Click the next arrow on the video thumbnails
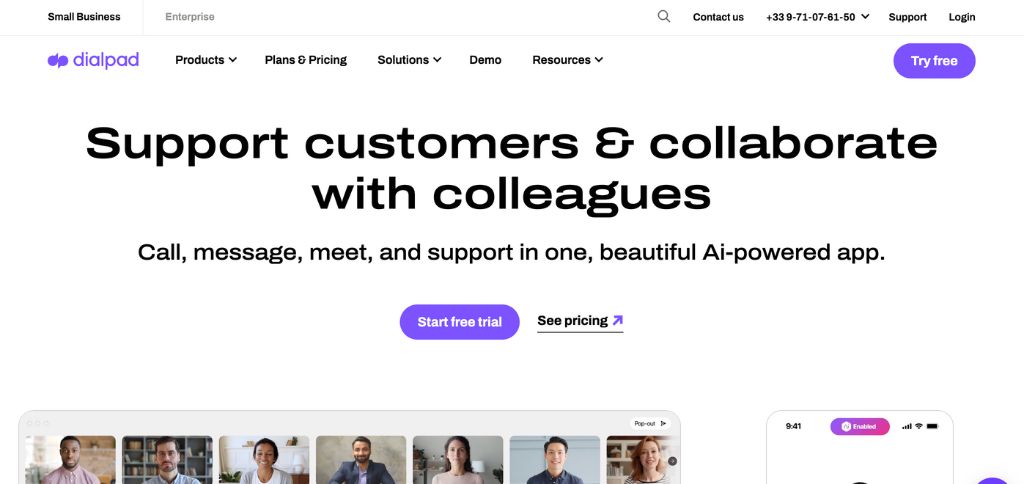Image resolution: width=1024 pixels, height=484 pixels. tap(672, 461)
